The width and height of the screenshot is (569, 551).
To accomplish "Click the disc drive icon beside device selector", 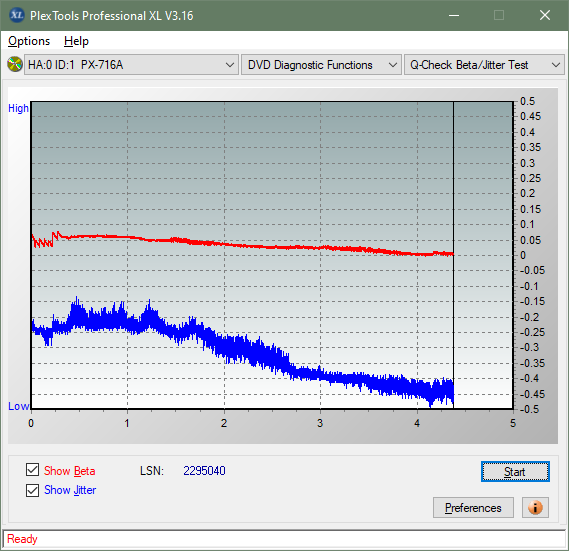I will point(15,65).
